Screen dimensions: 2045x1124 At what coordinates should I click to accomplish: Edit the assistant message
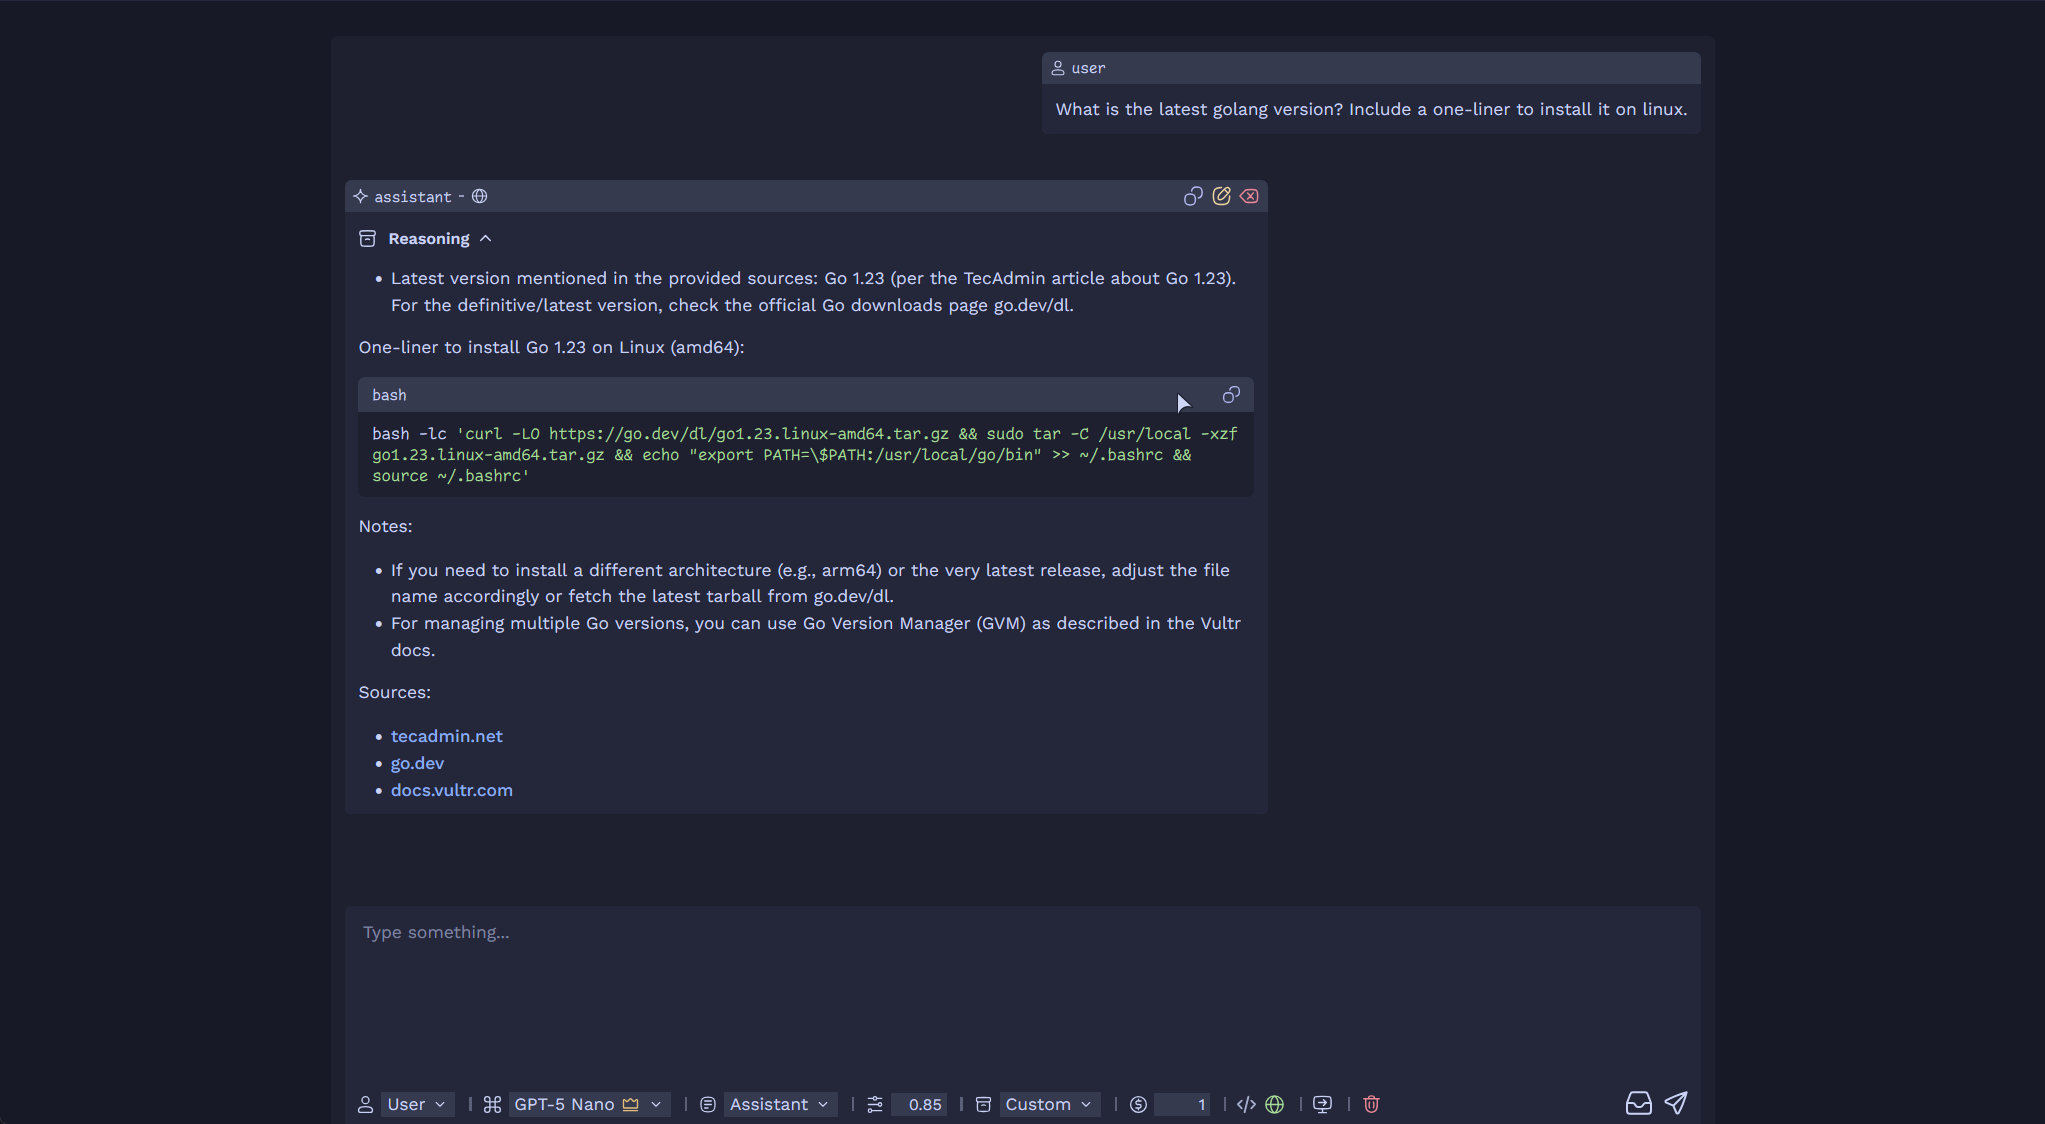pos(1221,196)
